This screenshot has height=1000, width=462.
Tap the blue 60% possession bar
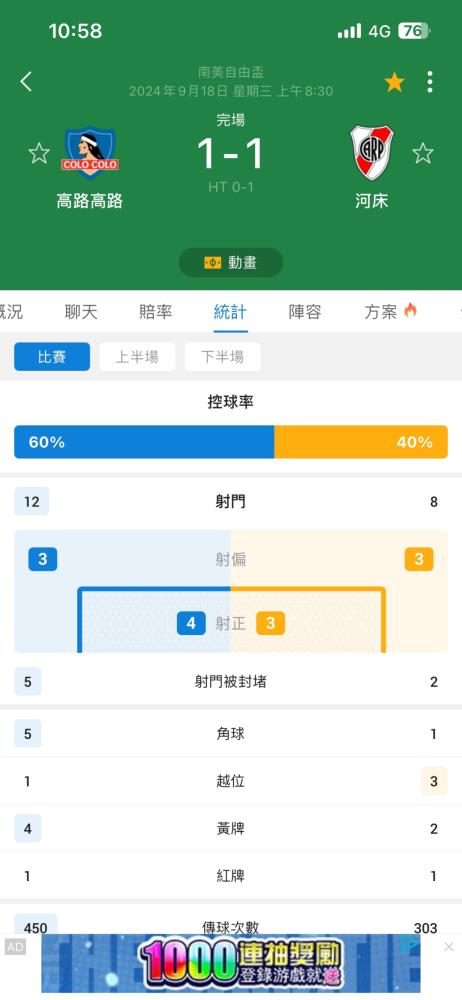[x=144, y=442]
